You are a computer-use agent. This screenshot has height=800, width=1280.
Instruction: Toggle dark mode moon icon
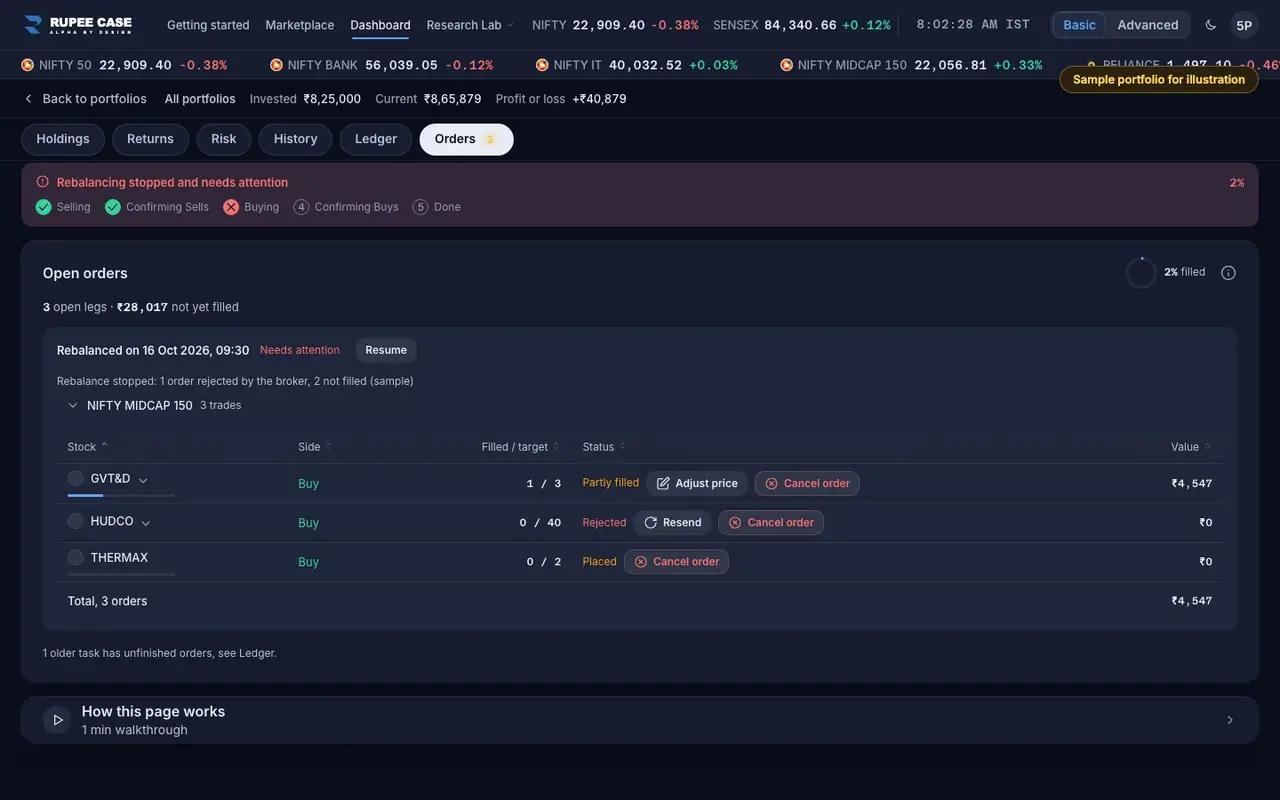coord(1211,25)
